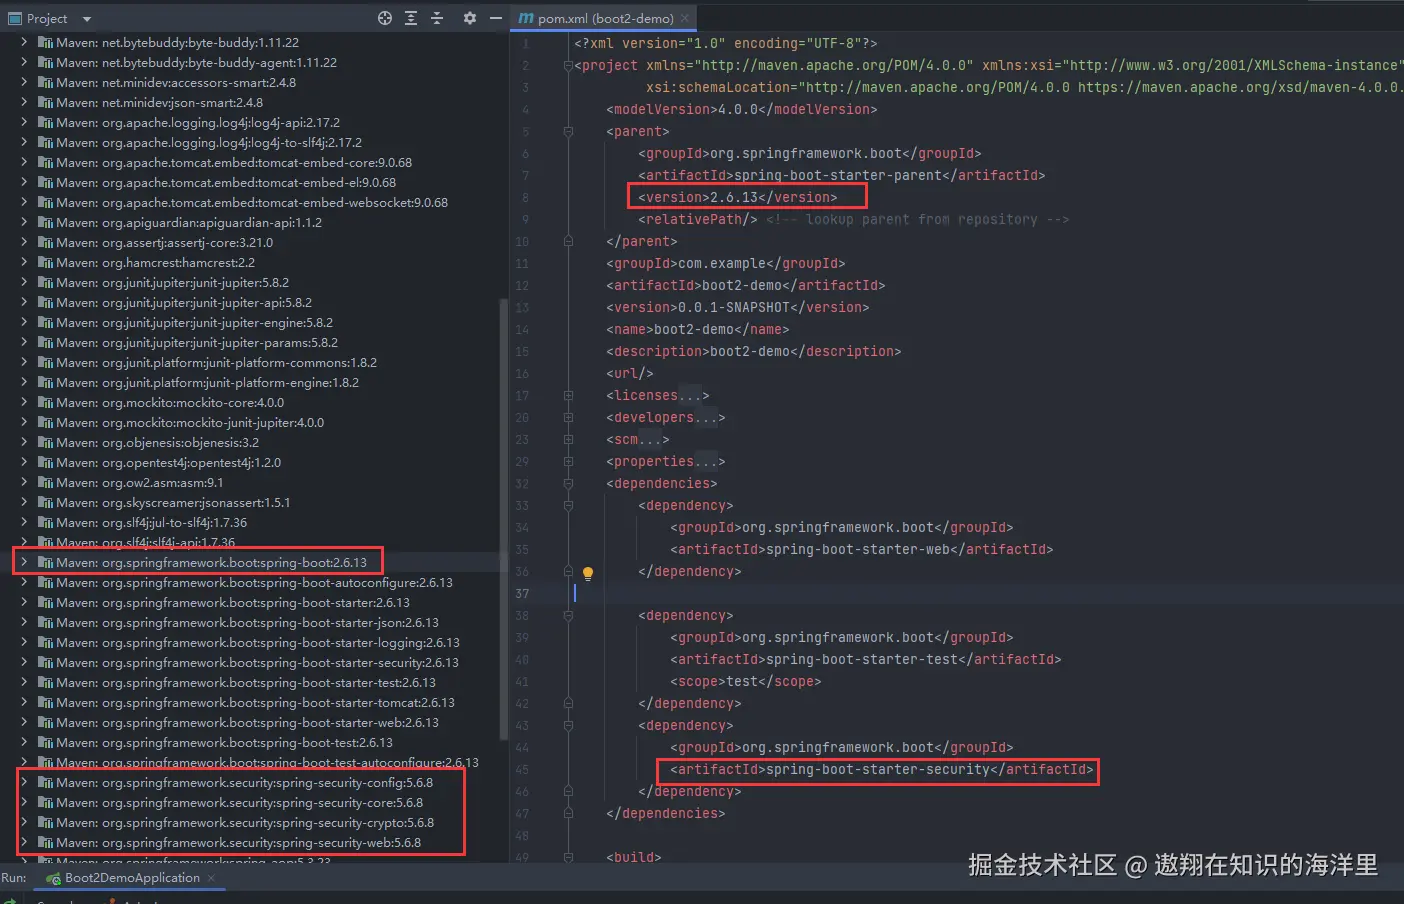
Task: Click library icon for log4j-api:2.17.2
Action: coord(45,123)
